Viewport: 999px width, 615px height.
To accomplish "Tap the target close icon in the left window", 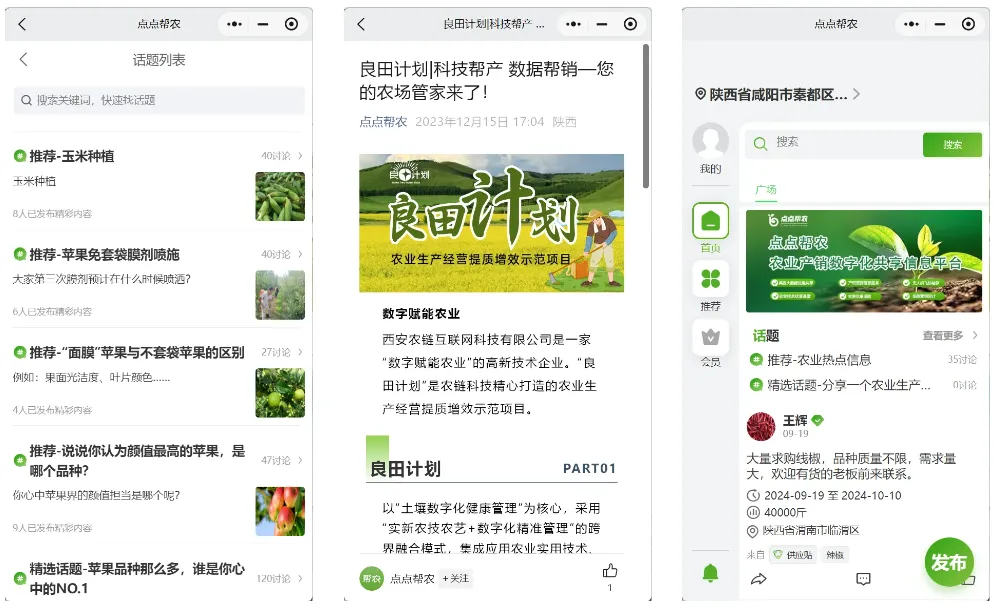I will click(x=291, y=24).
